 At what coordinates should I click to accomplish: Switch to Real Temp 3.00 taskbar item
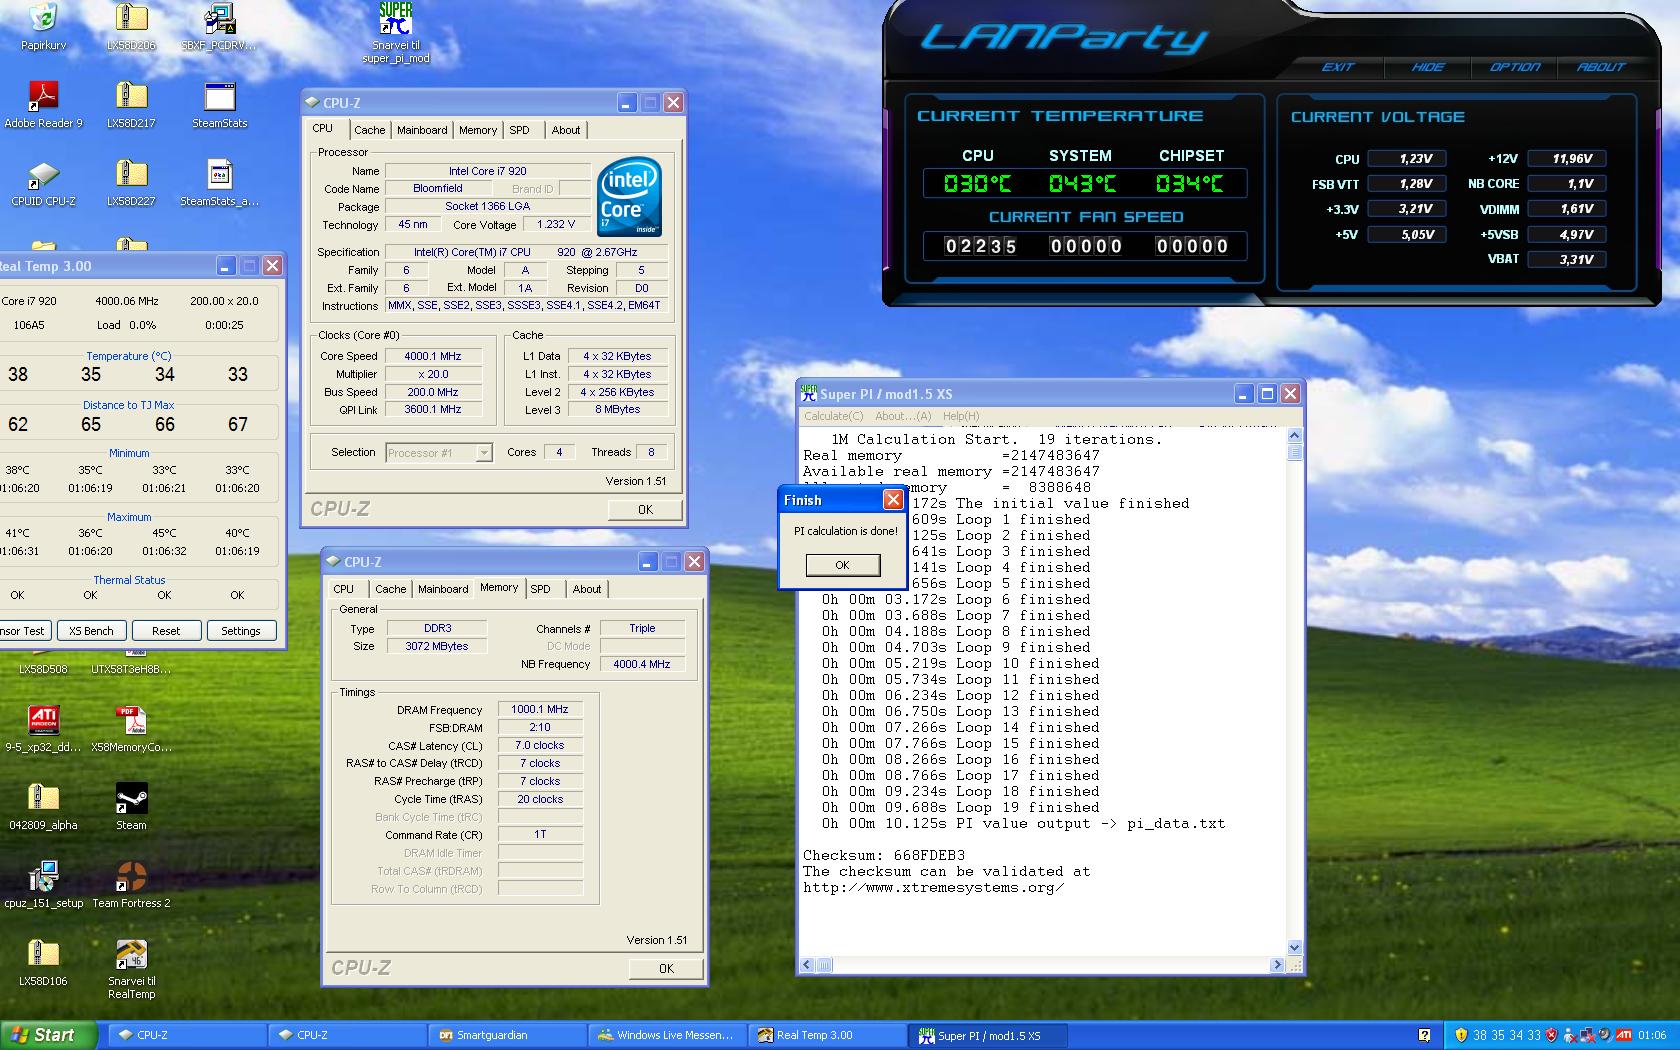click(827, 1035)
